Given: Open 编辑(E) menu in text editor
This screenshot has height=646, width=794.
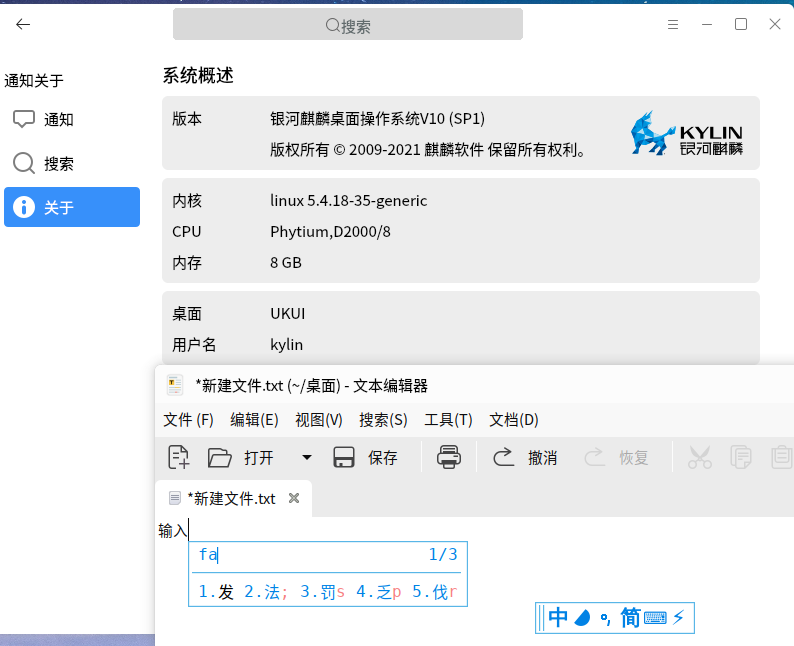Looking at the screenshot, I should tap(254, 420).
